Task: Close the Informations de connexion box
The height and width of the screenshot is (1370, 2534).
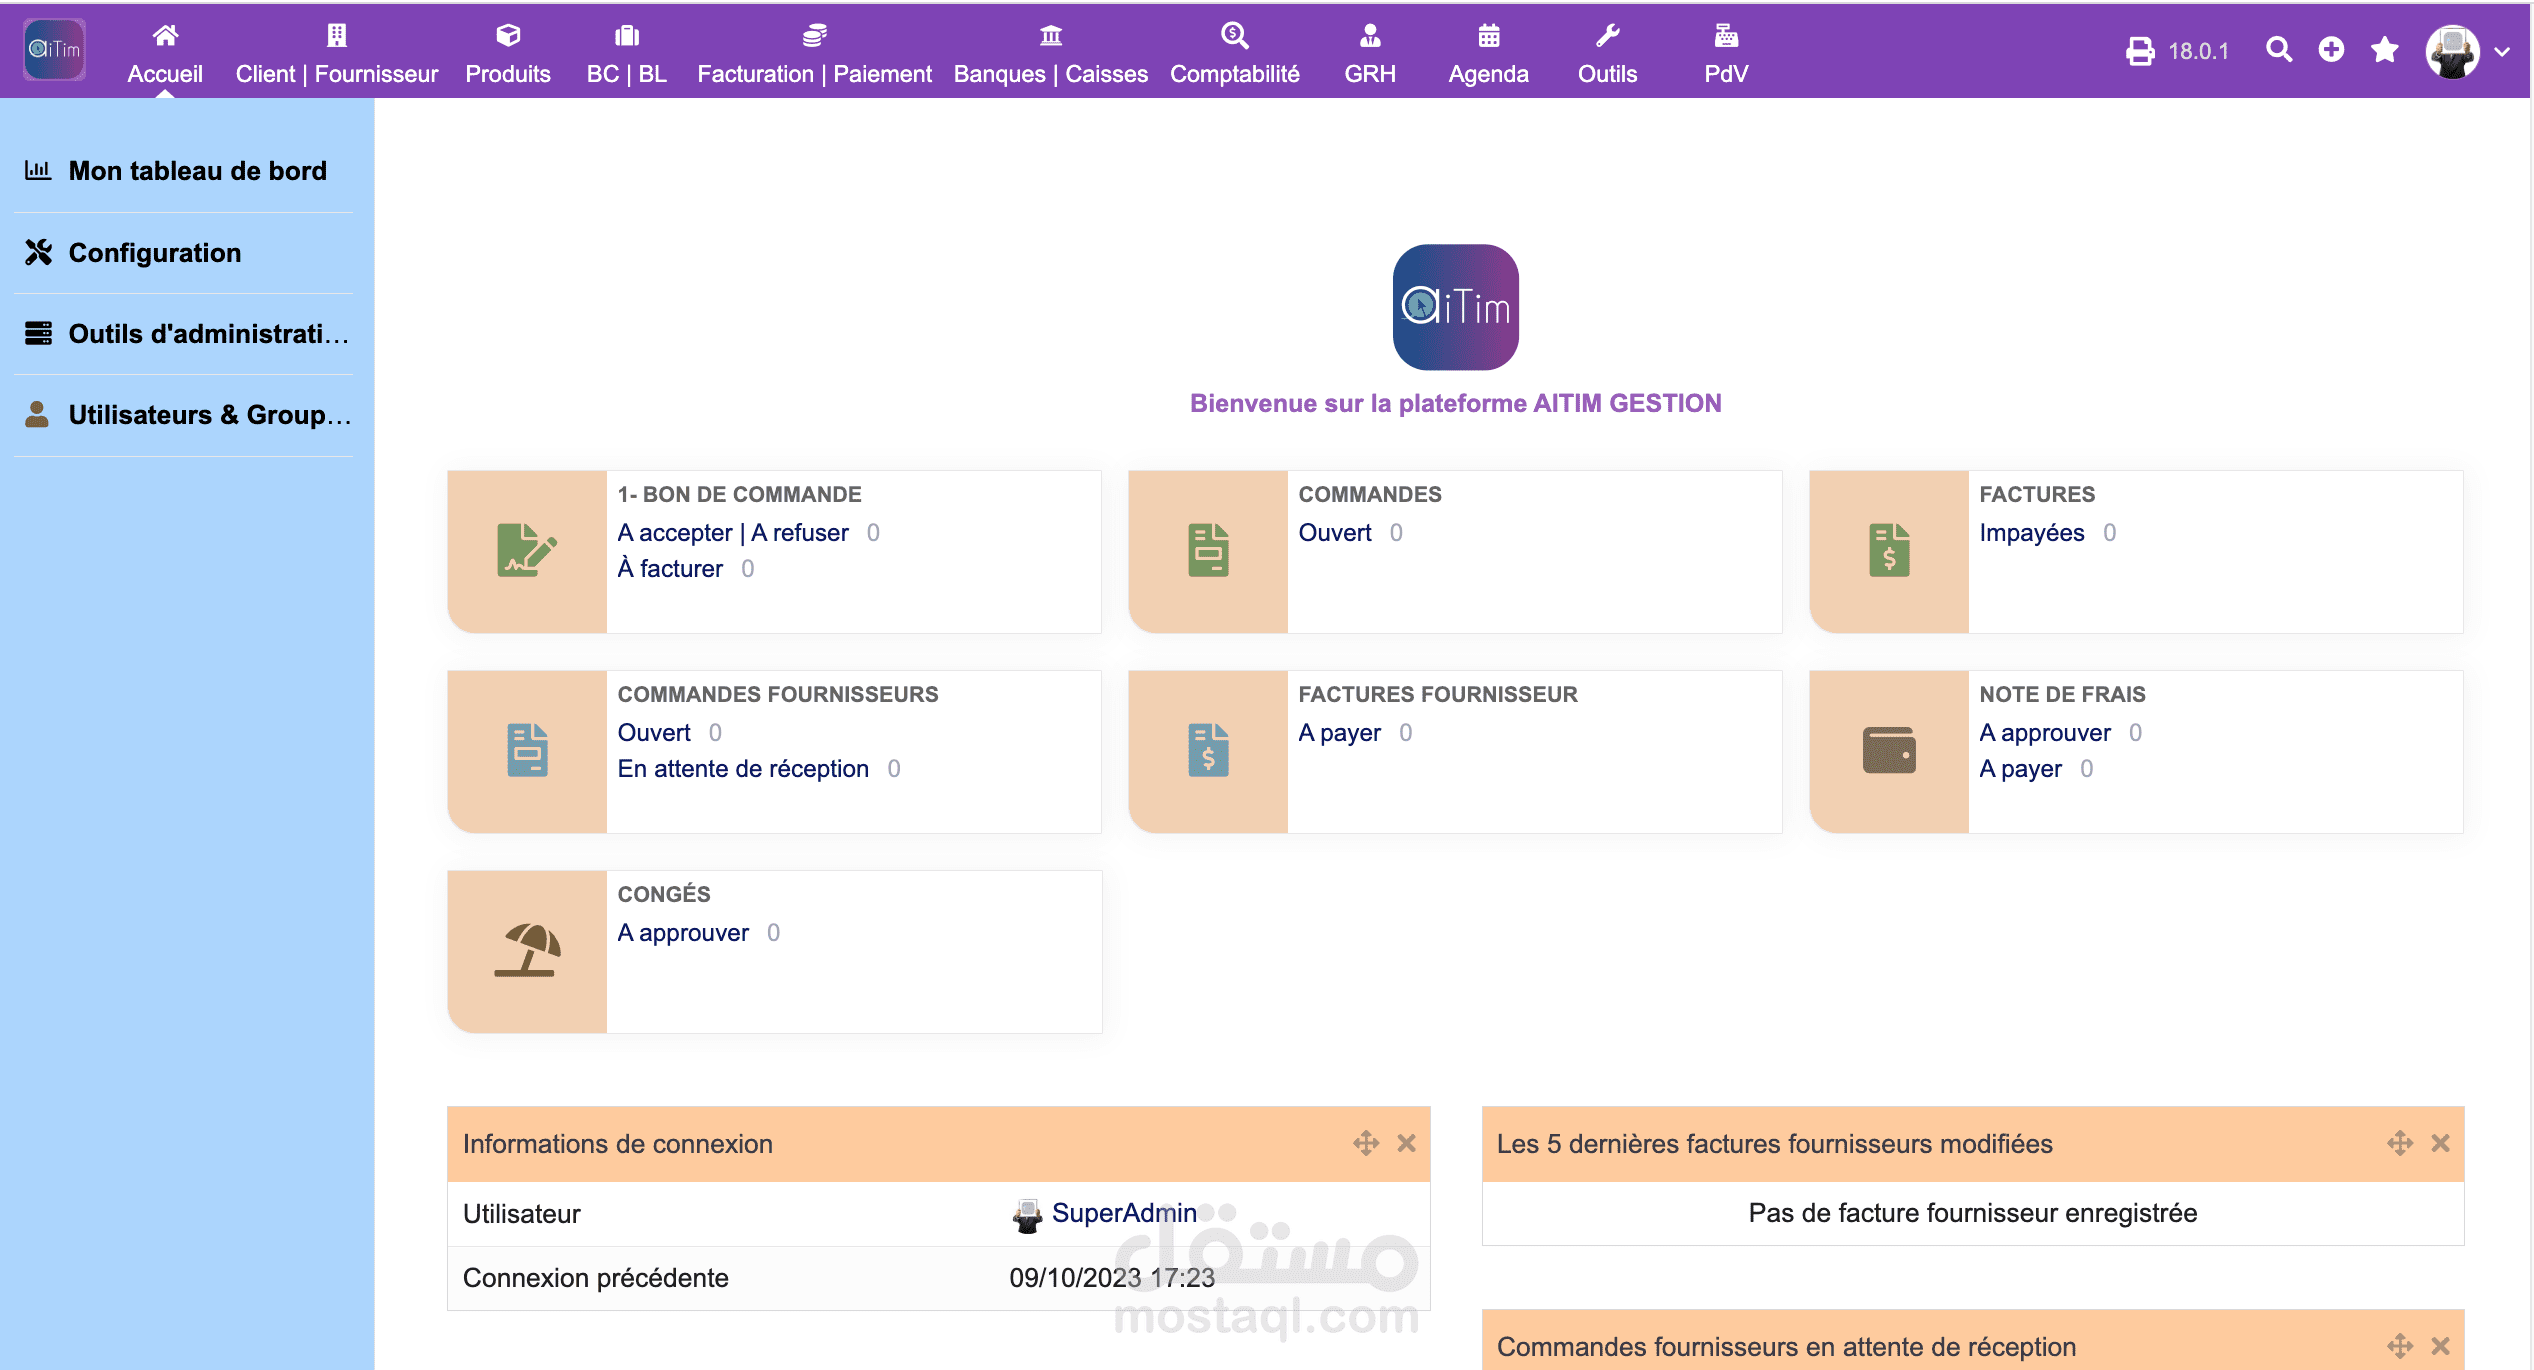Action: pos(1407,1143)
